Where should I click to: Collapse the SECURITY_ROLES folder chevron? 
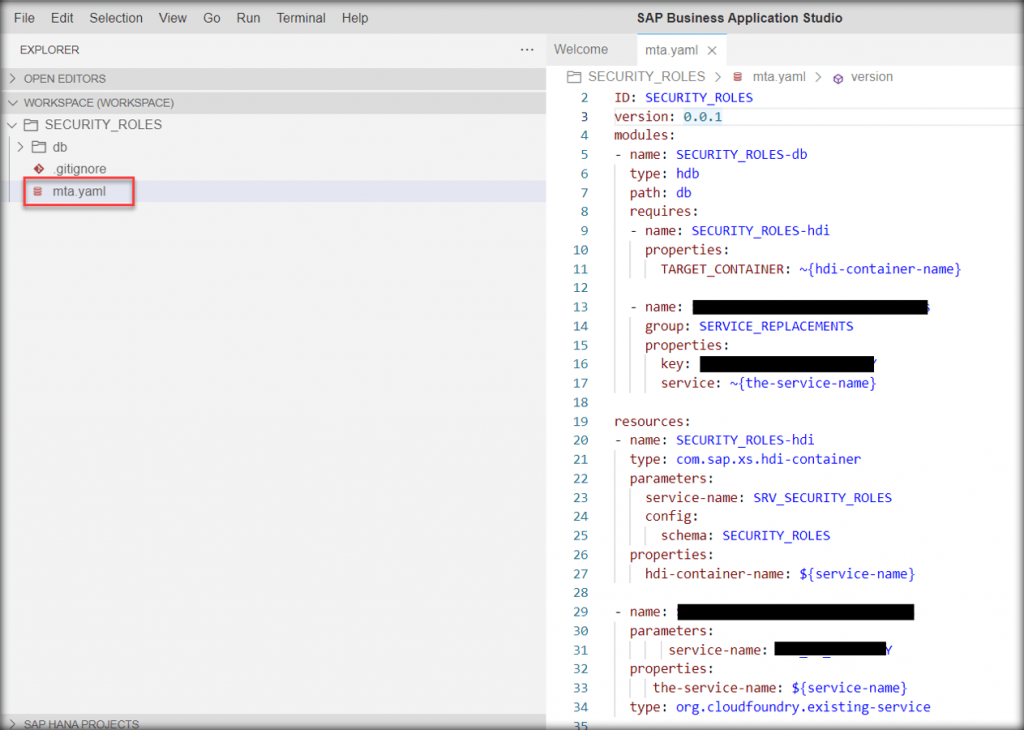point(12,125)
